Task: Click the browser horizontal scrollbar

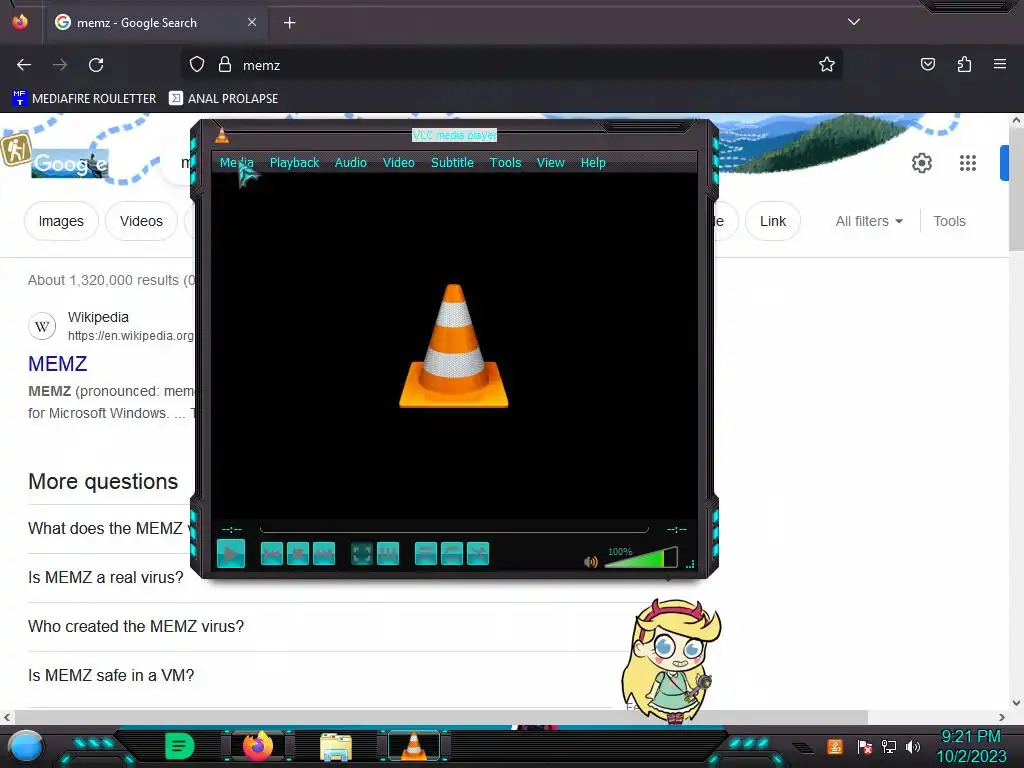Action: click(441, 717)
